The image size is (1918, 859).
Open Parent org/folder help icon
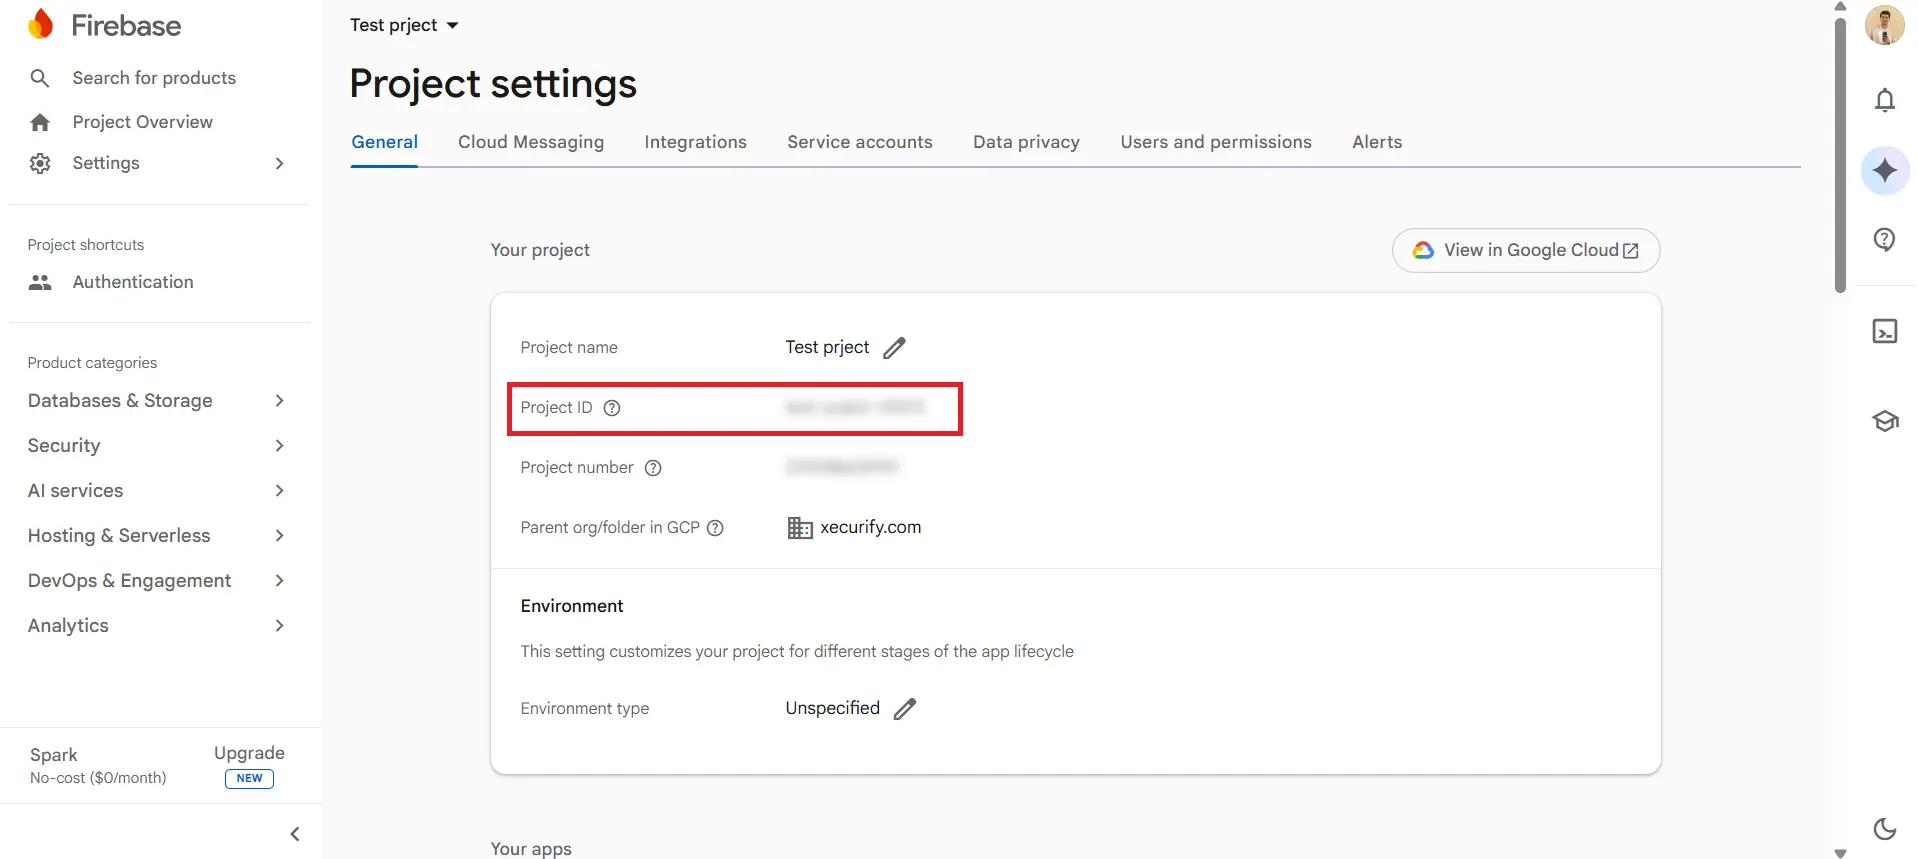(x=715, y=528)
